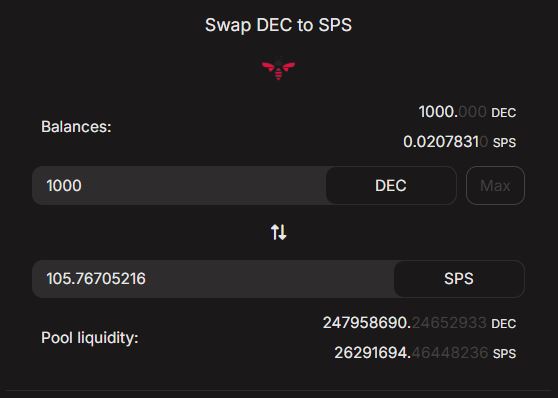This screenshot has width=558, height=398.
Task: Select the 26291694.46448236 SPS pool amount
Action: click(x=411, y=353)
